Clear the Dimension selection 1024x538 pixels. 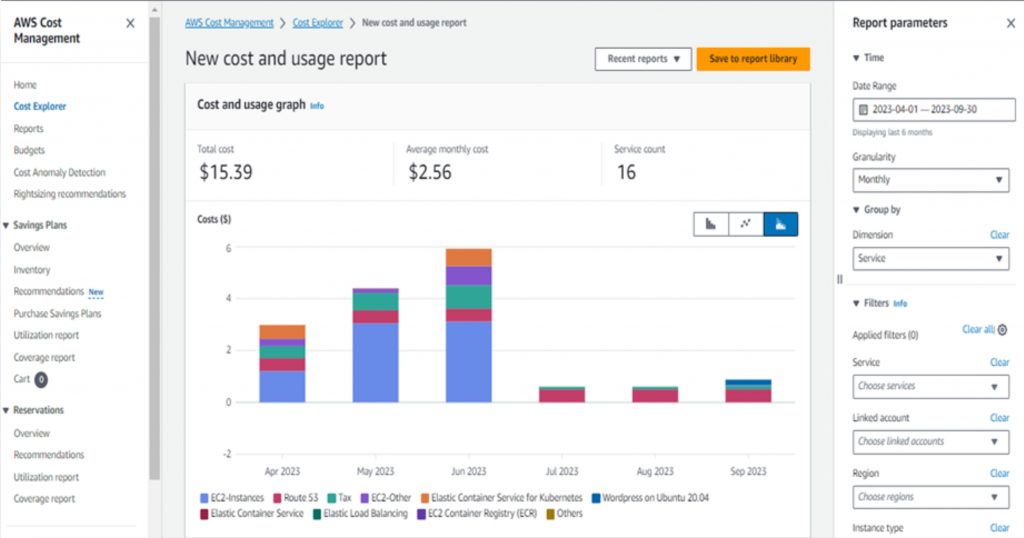(999, 235)
